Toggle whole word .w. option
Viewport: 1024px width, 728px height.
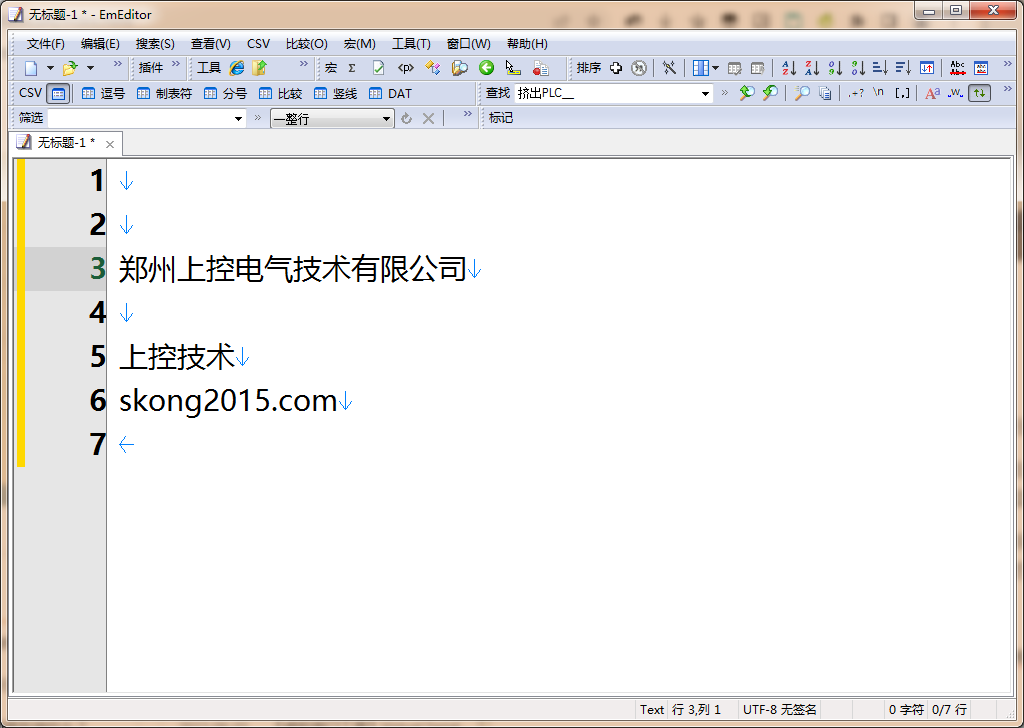pos(955,93)
